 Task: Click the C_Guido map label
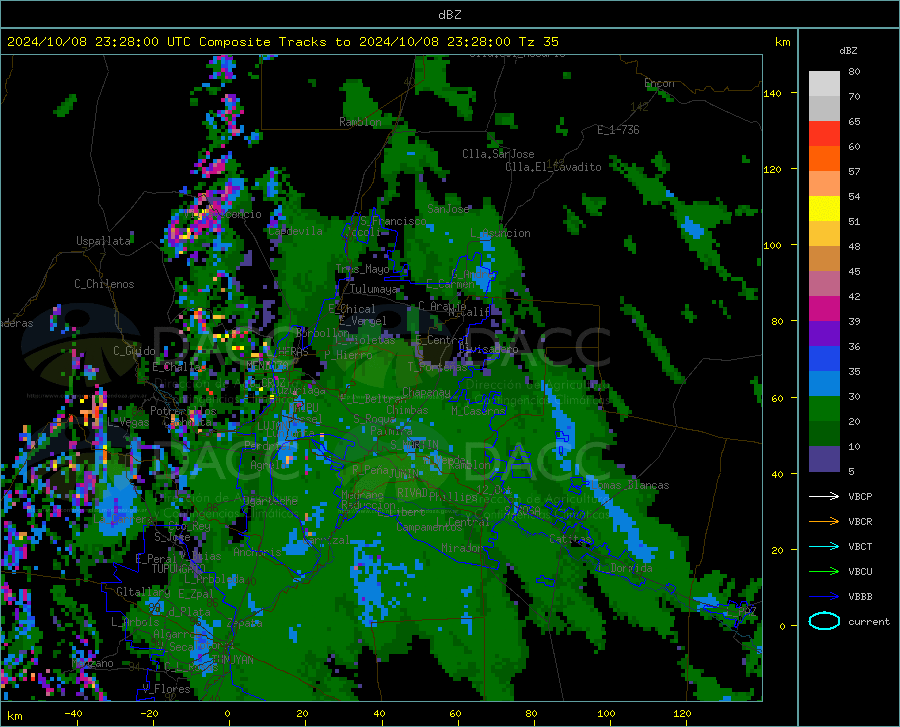tap(134, 351)
